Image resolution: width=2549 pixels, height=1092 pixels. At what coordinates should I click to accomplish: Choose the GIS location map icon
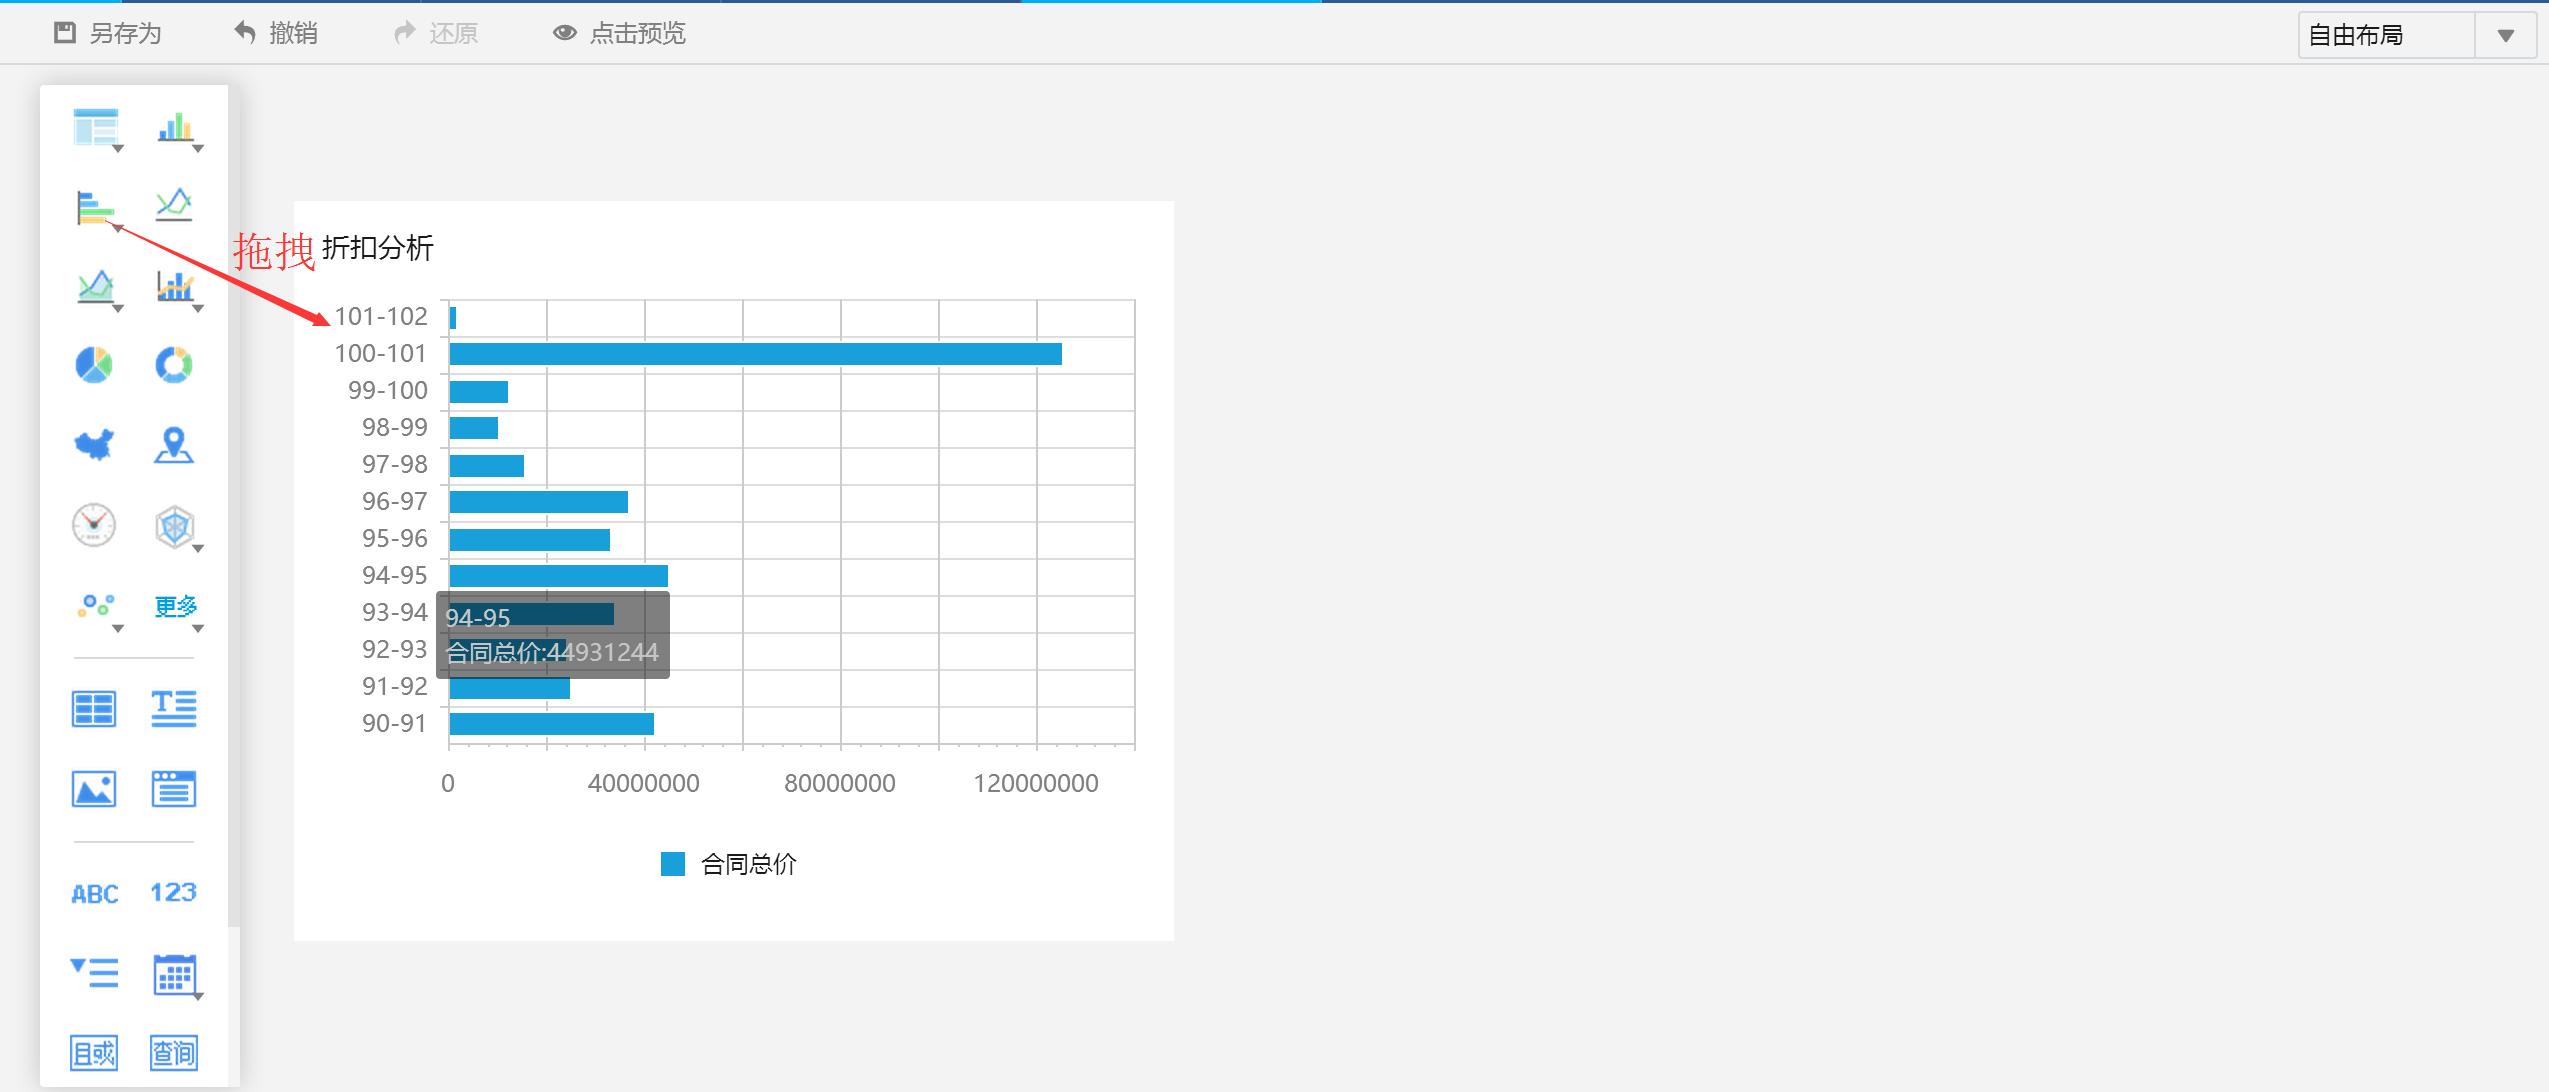[x=174, y=445]
